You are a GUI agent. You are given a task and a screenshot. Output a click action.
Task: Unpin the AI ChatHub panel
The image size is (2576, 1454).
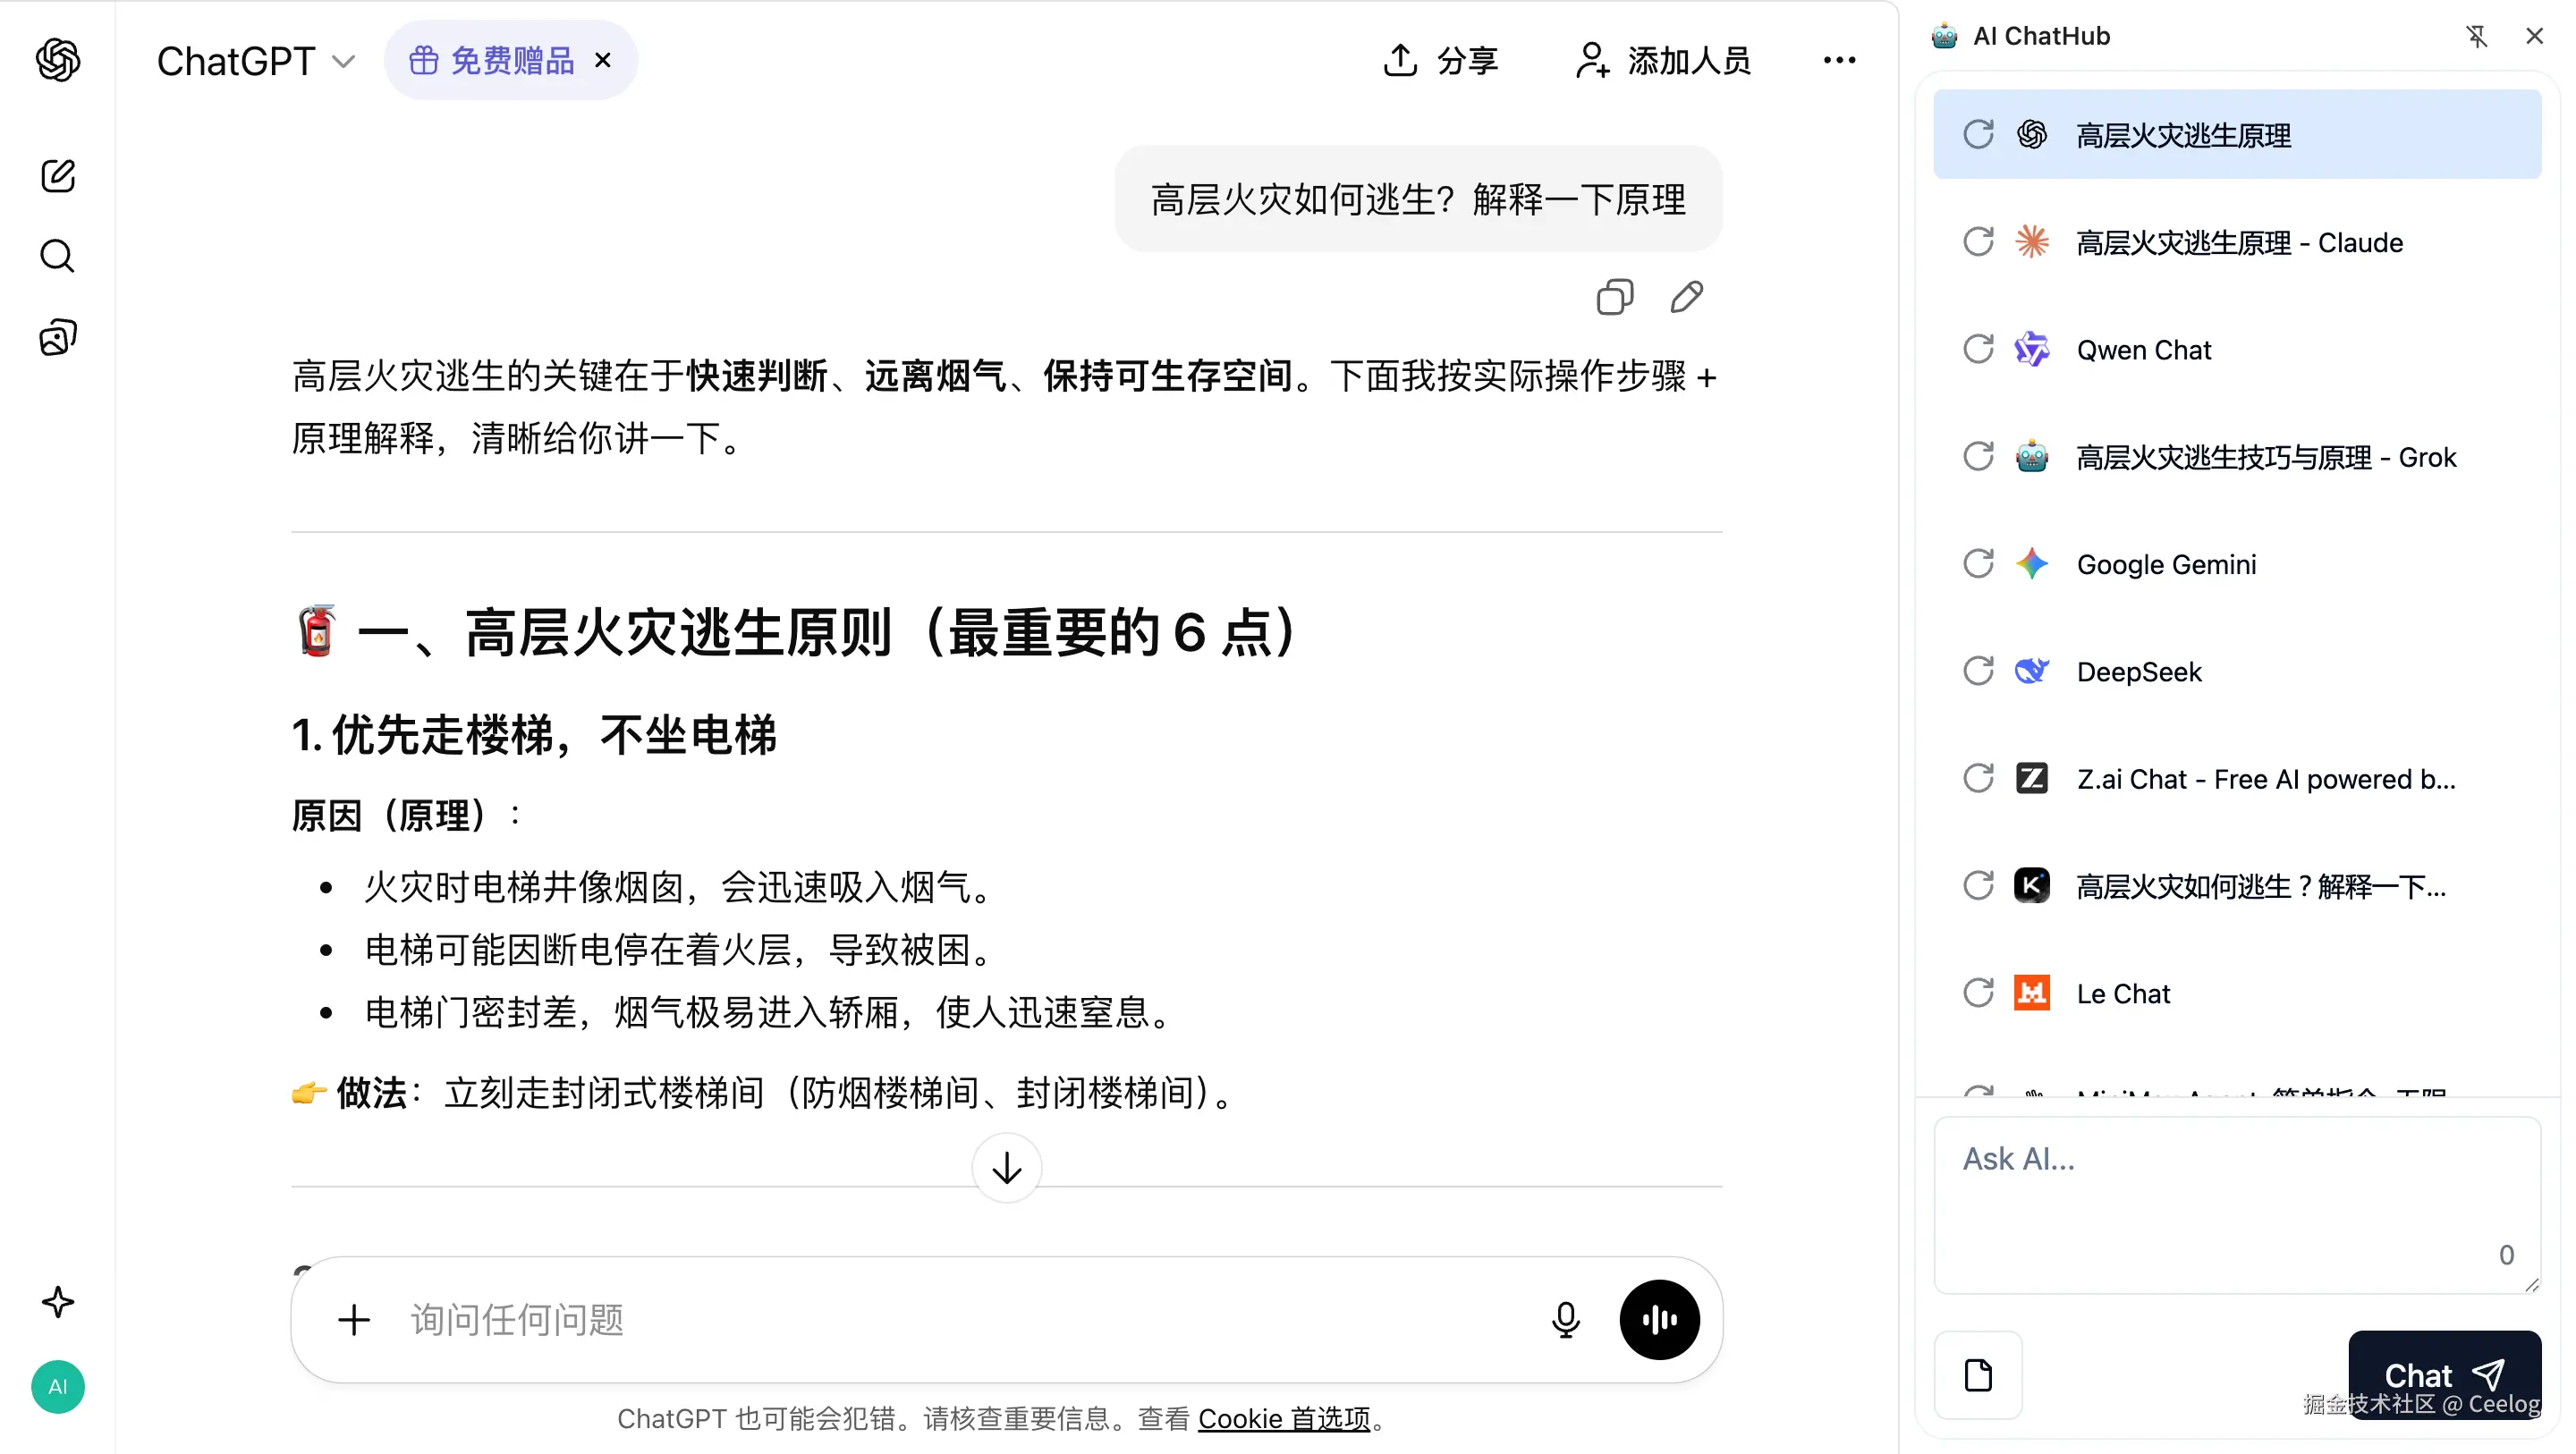[2476, 36]
